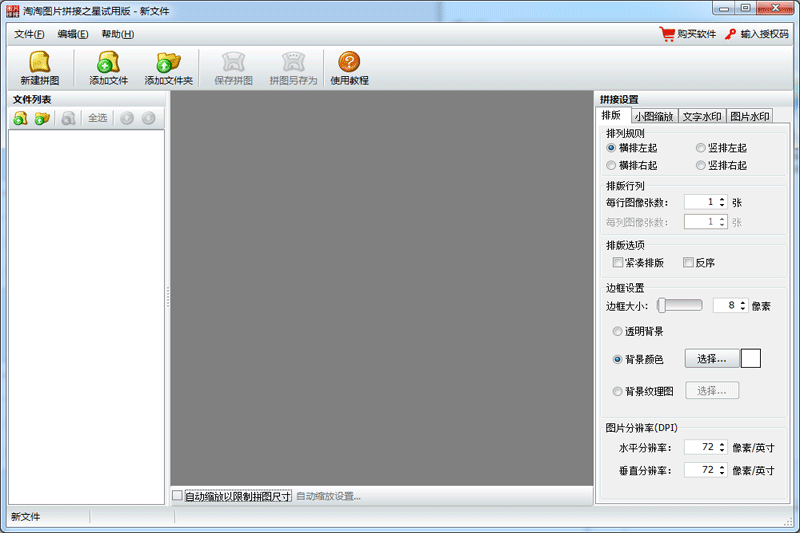Click the shopping cart 购买软件 icon

click(667, 34)
